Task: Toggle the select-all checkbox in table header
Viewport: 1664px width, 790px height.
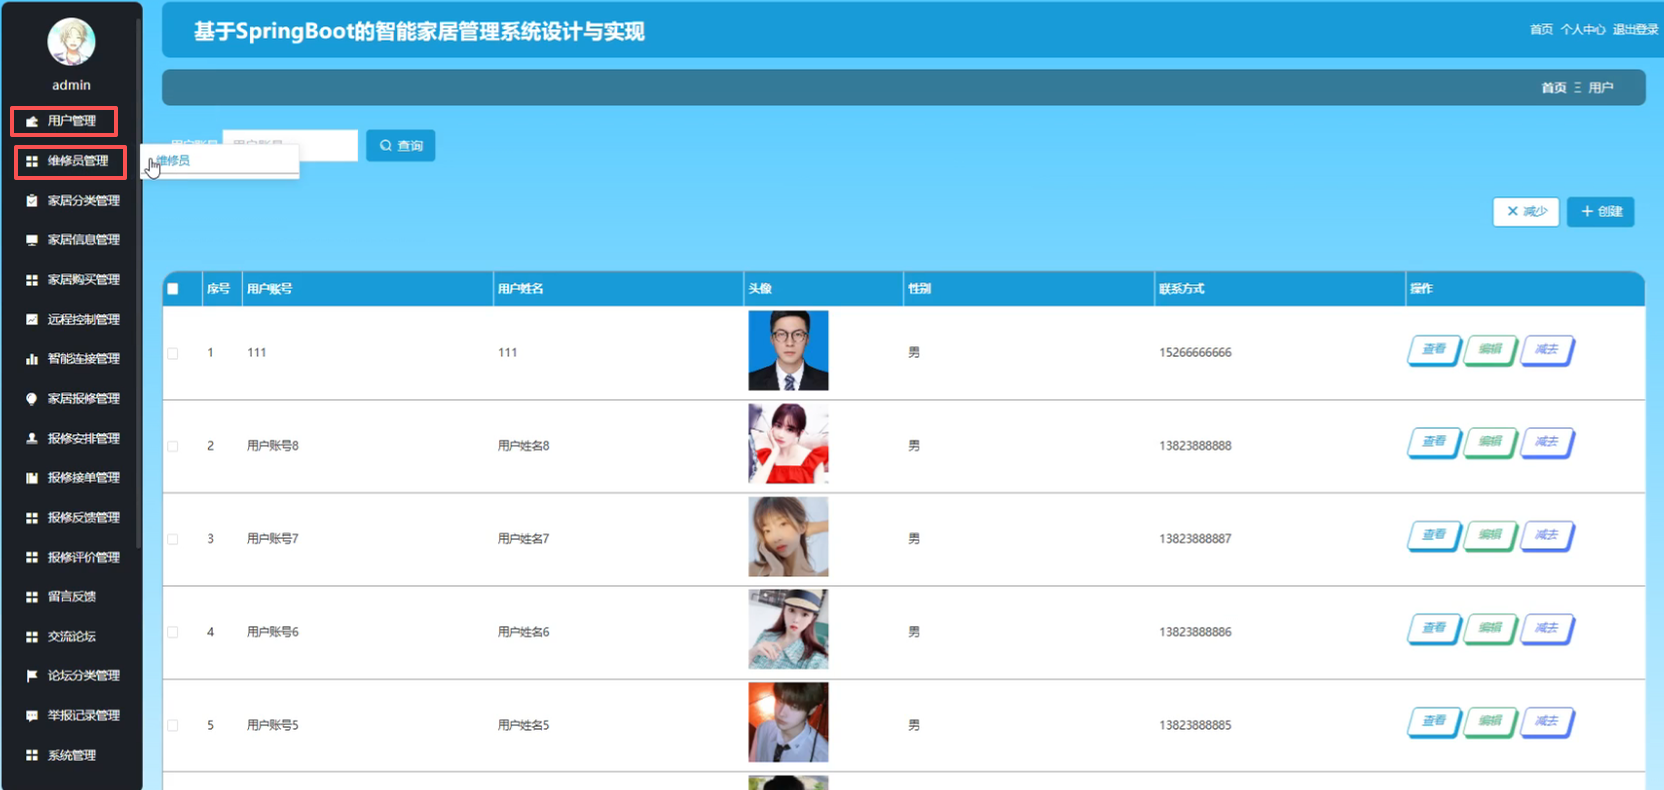Action: pos(173,289)
